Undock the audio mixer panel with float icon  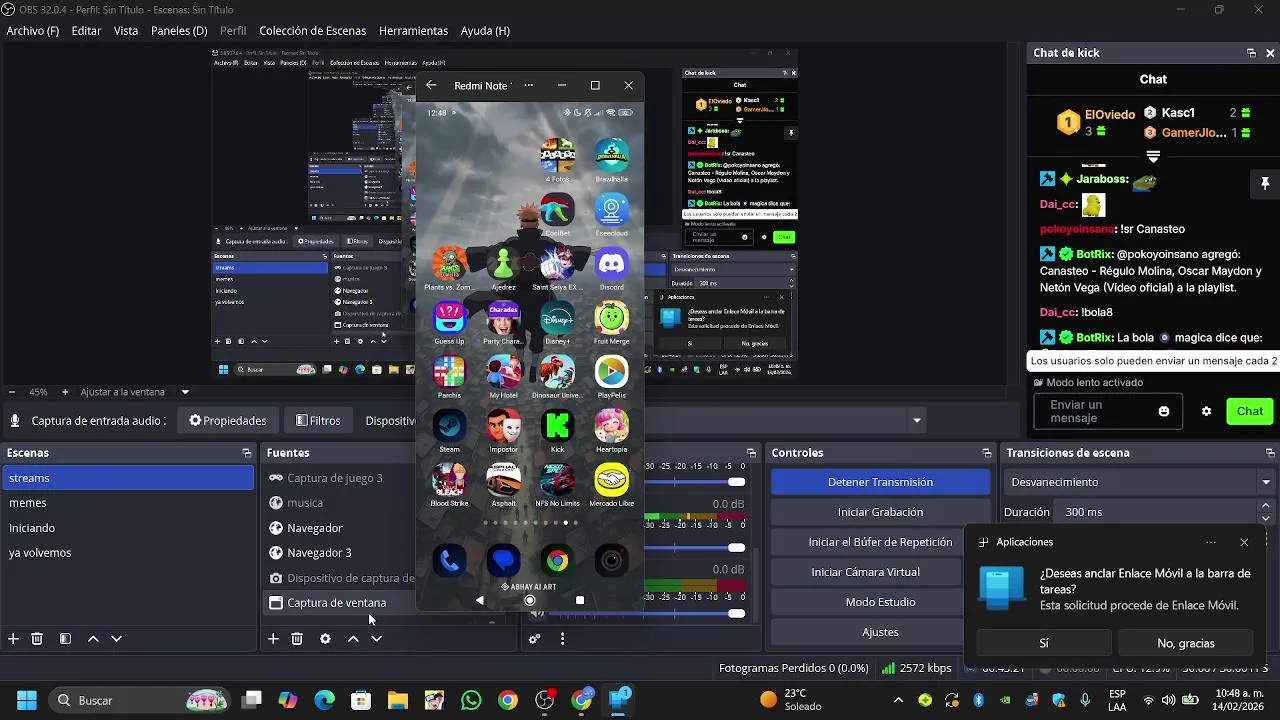[751, 453]
